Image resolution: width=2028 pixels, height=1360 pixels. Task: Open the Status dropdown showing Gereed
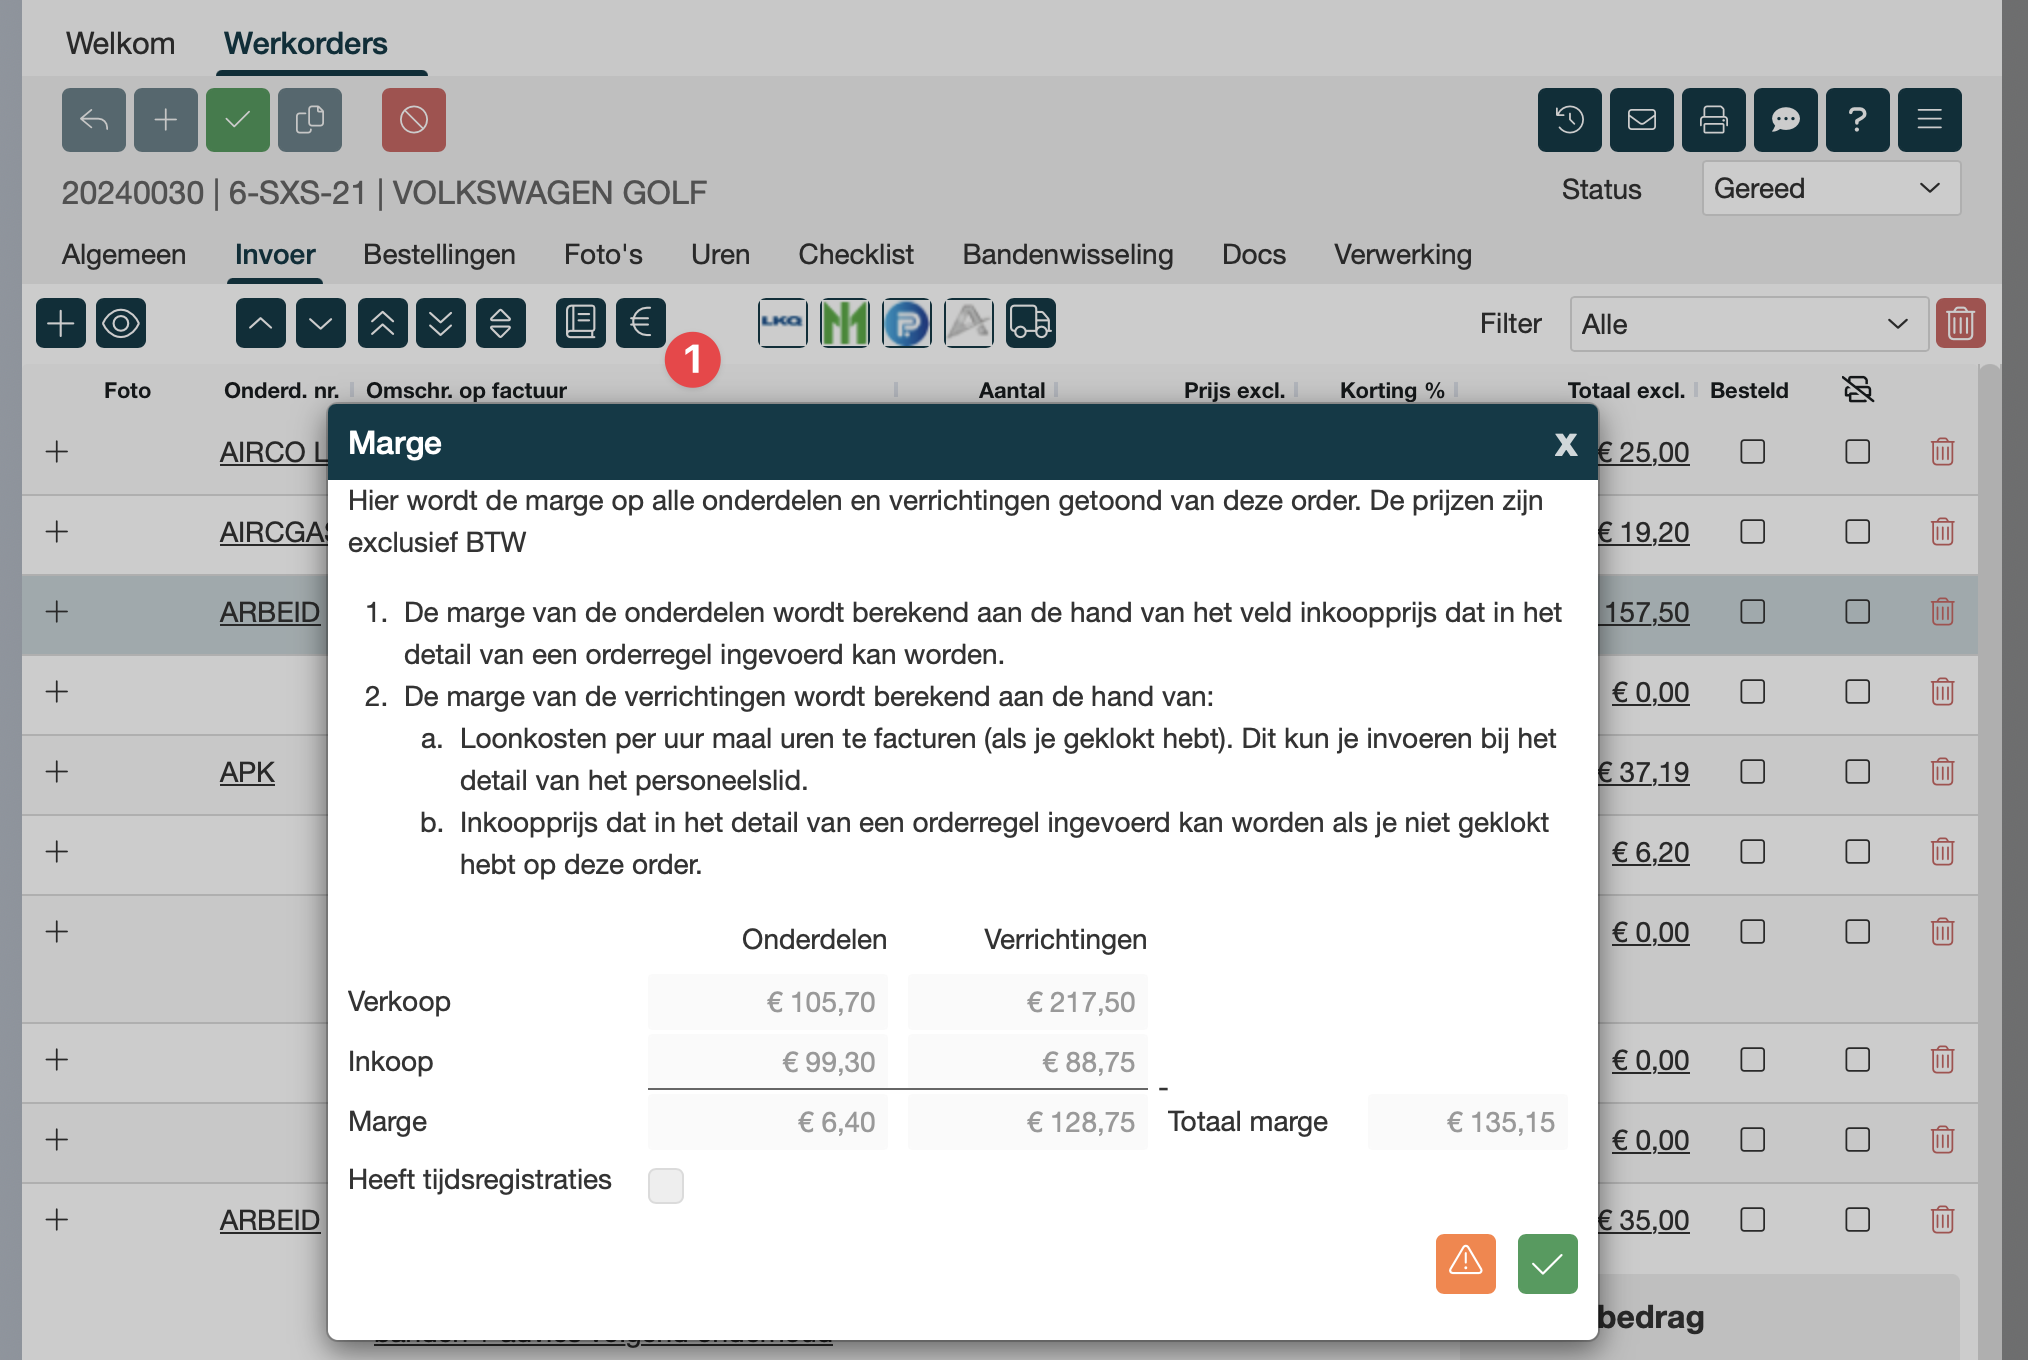(x=1830, y=188)
